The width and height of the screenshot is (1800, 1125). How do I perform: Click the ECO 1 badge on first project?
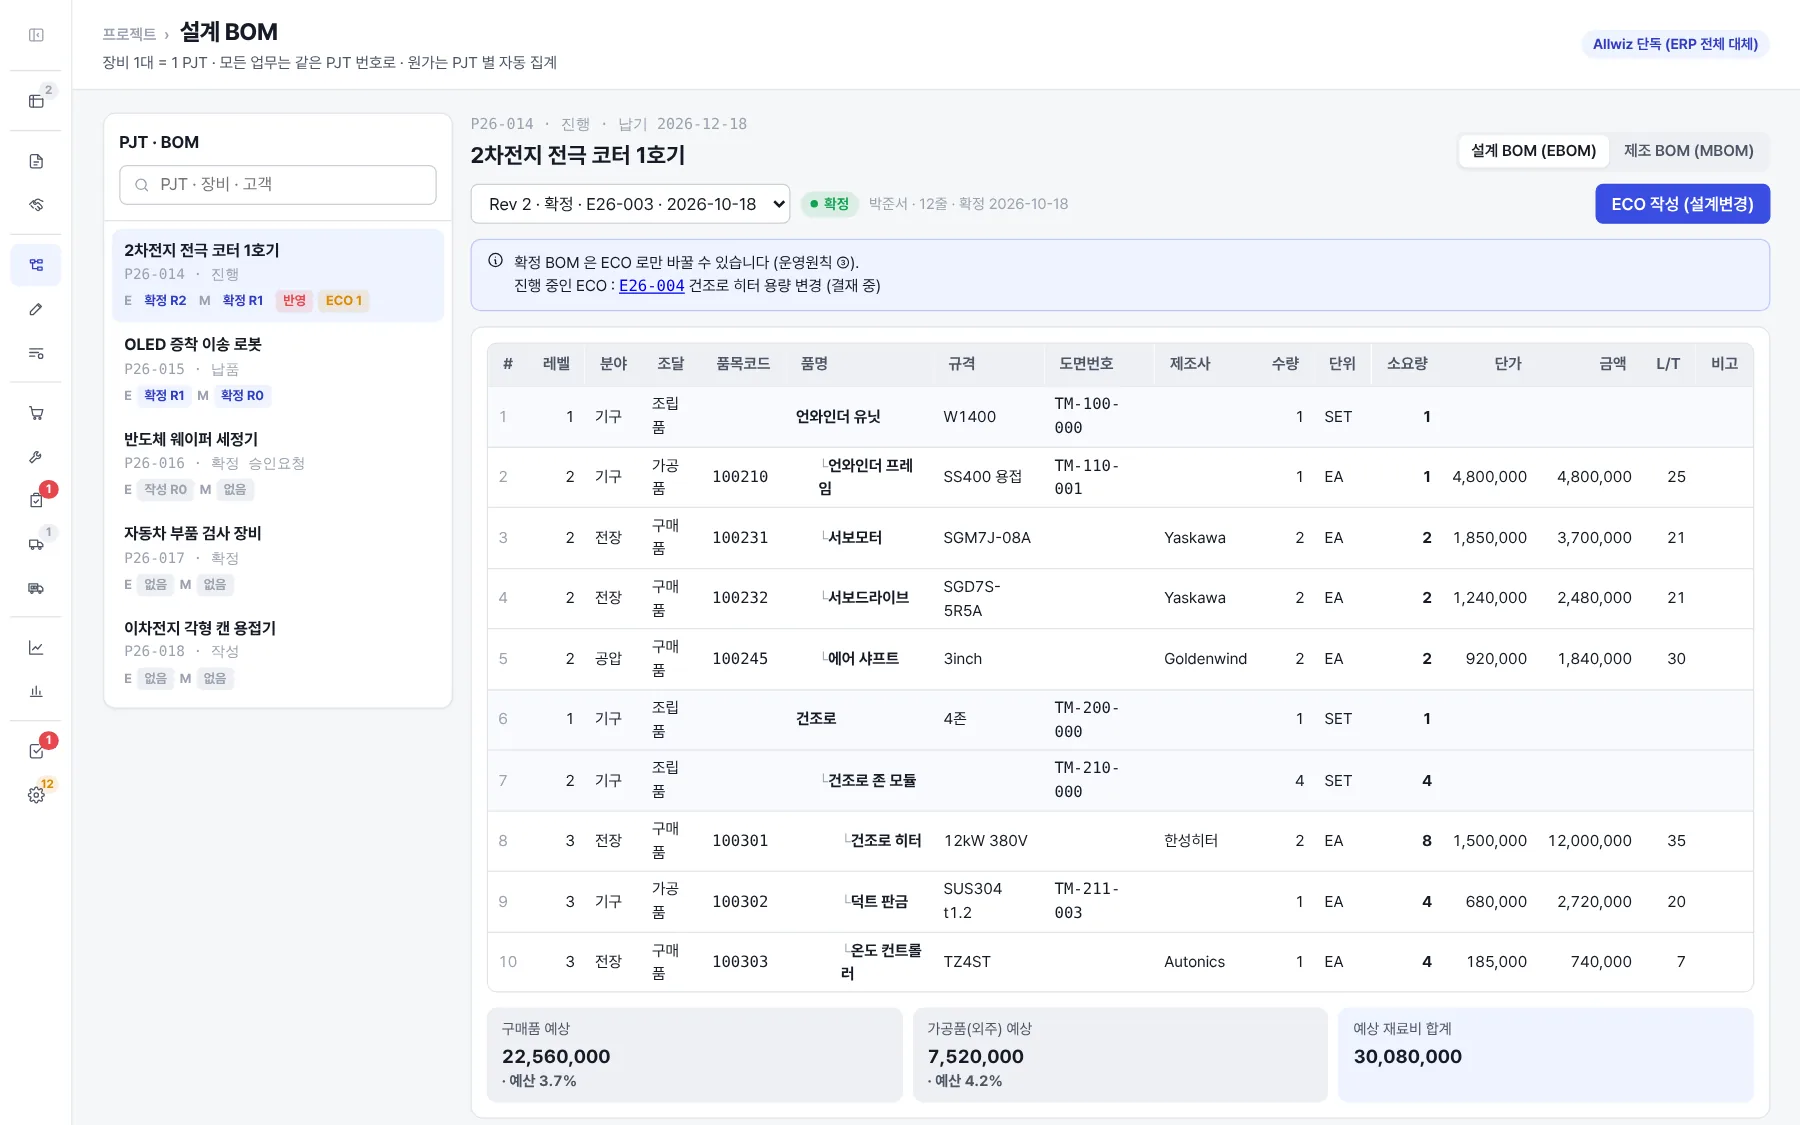343,301
